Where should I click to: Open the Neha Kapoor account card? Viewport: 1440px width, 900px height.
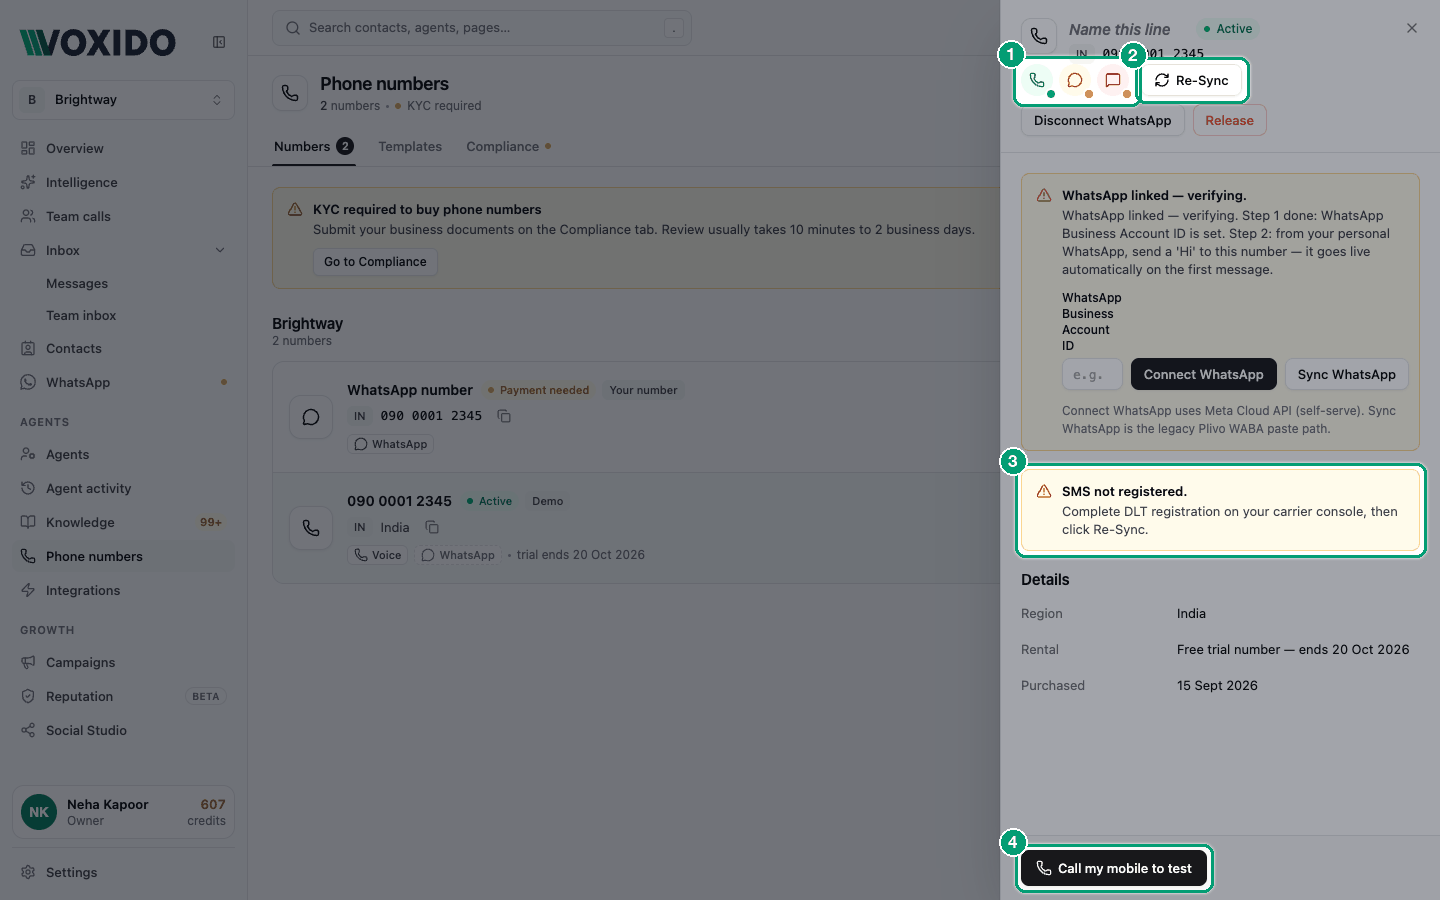(x=124, y=812)
